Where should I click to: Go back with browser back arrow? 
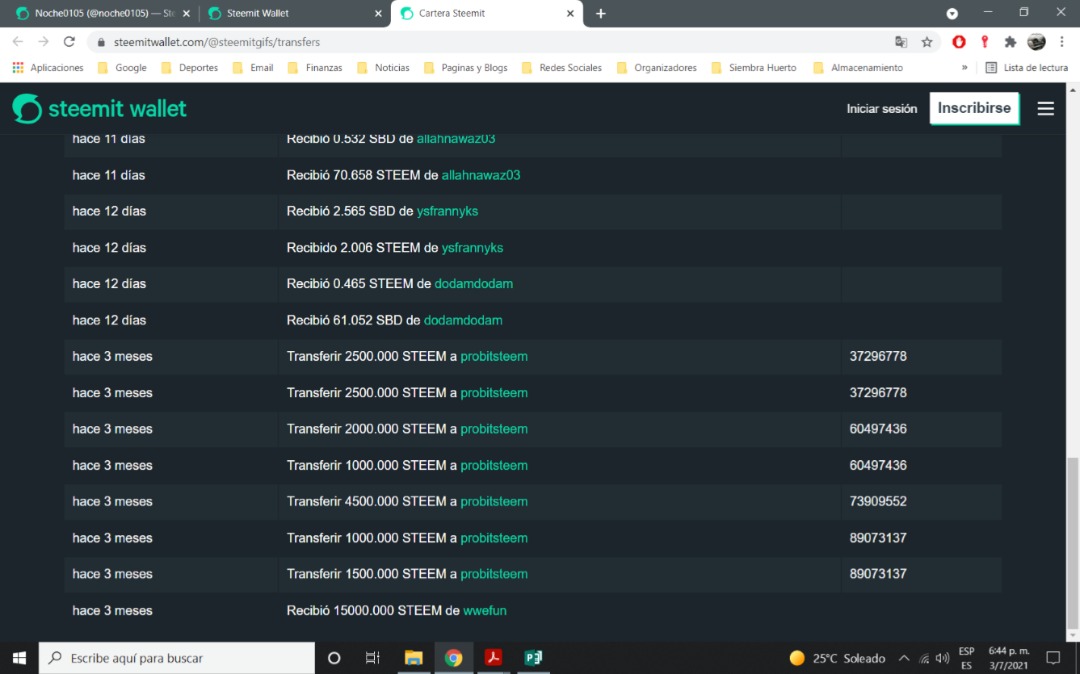click(18, 42)
